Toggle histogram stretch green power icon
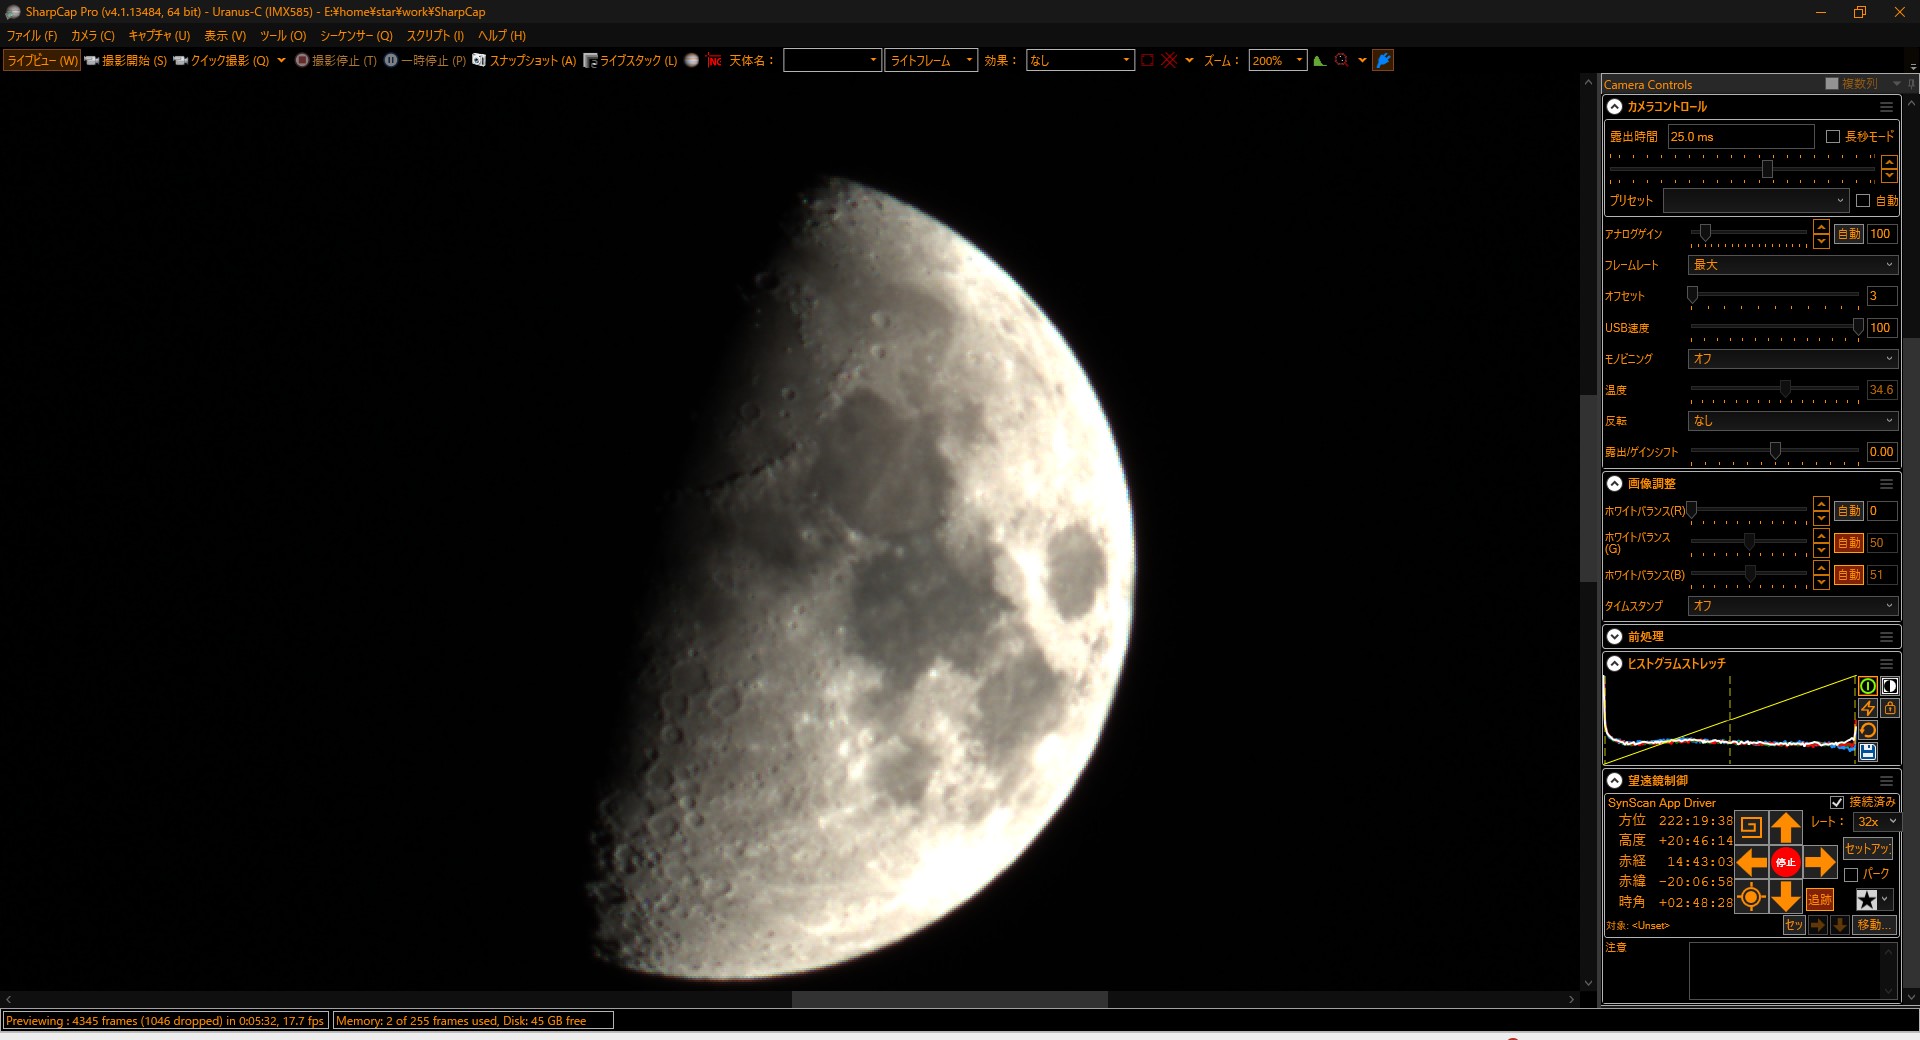Screen dimensions: 1920x1040 1867,686
